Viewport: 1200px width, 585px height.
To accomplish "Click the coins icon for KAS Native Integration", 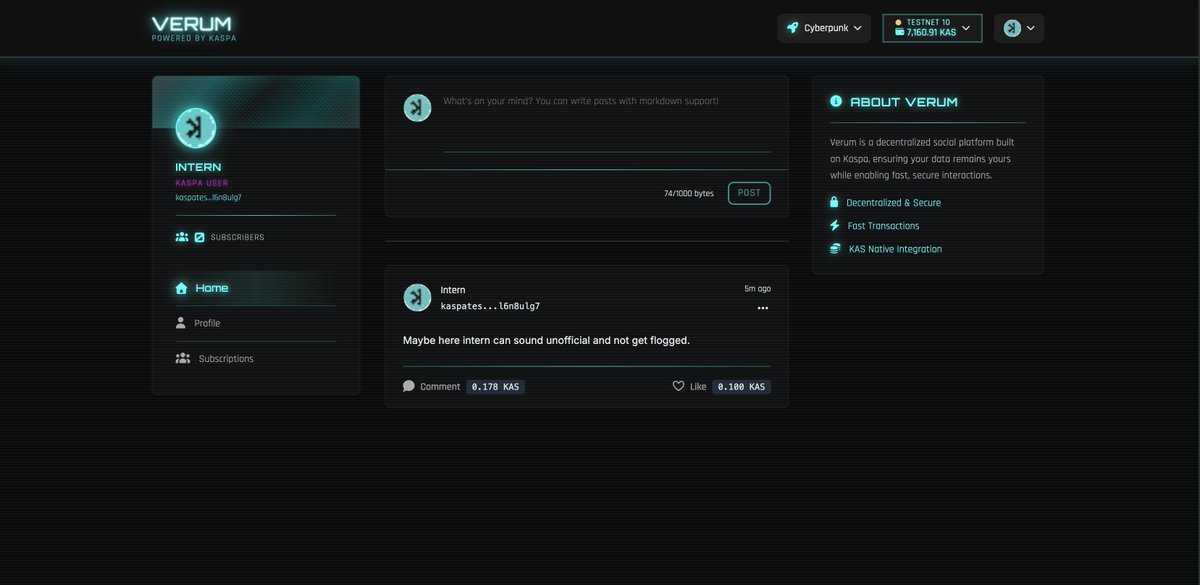I will coord(835,248).
